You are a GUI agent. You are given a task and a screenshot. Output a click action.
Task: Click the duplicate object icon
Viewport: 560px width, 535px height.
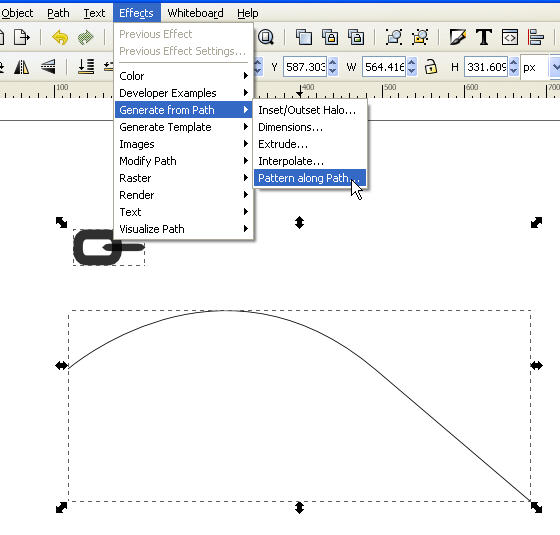[304, 37]
